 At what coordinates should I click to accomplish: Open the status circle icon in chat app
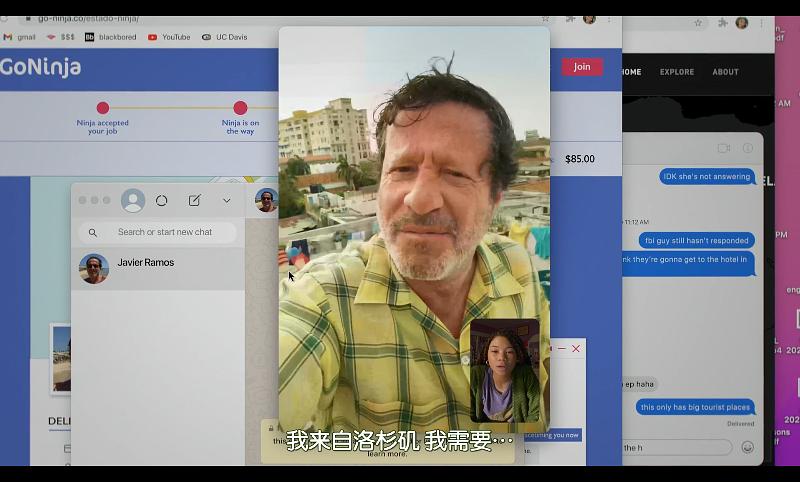click(x=162, y=201)
